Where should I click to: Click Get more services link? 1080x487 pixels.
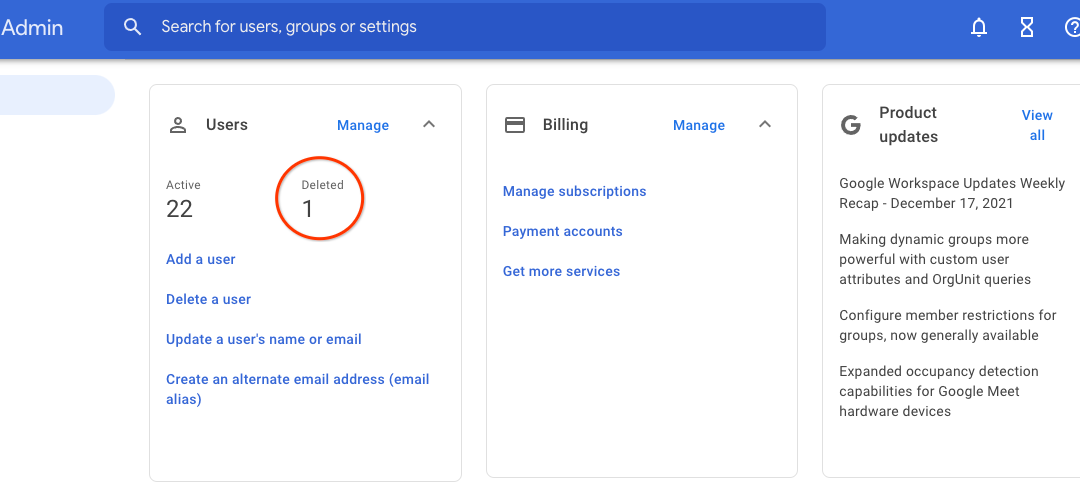[x=561, y=271]
